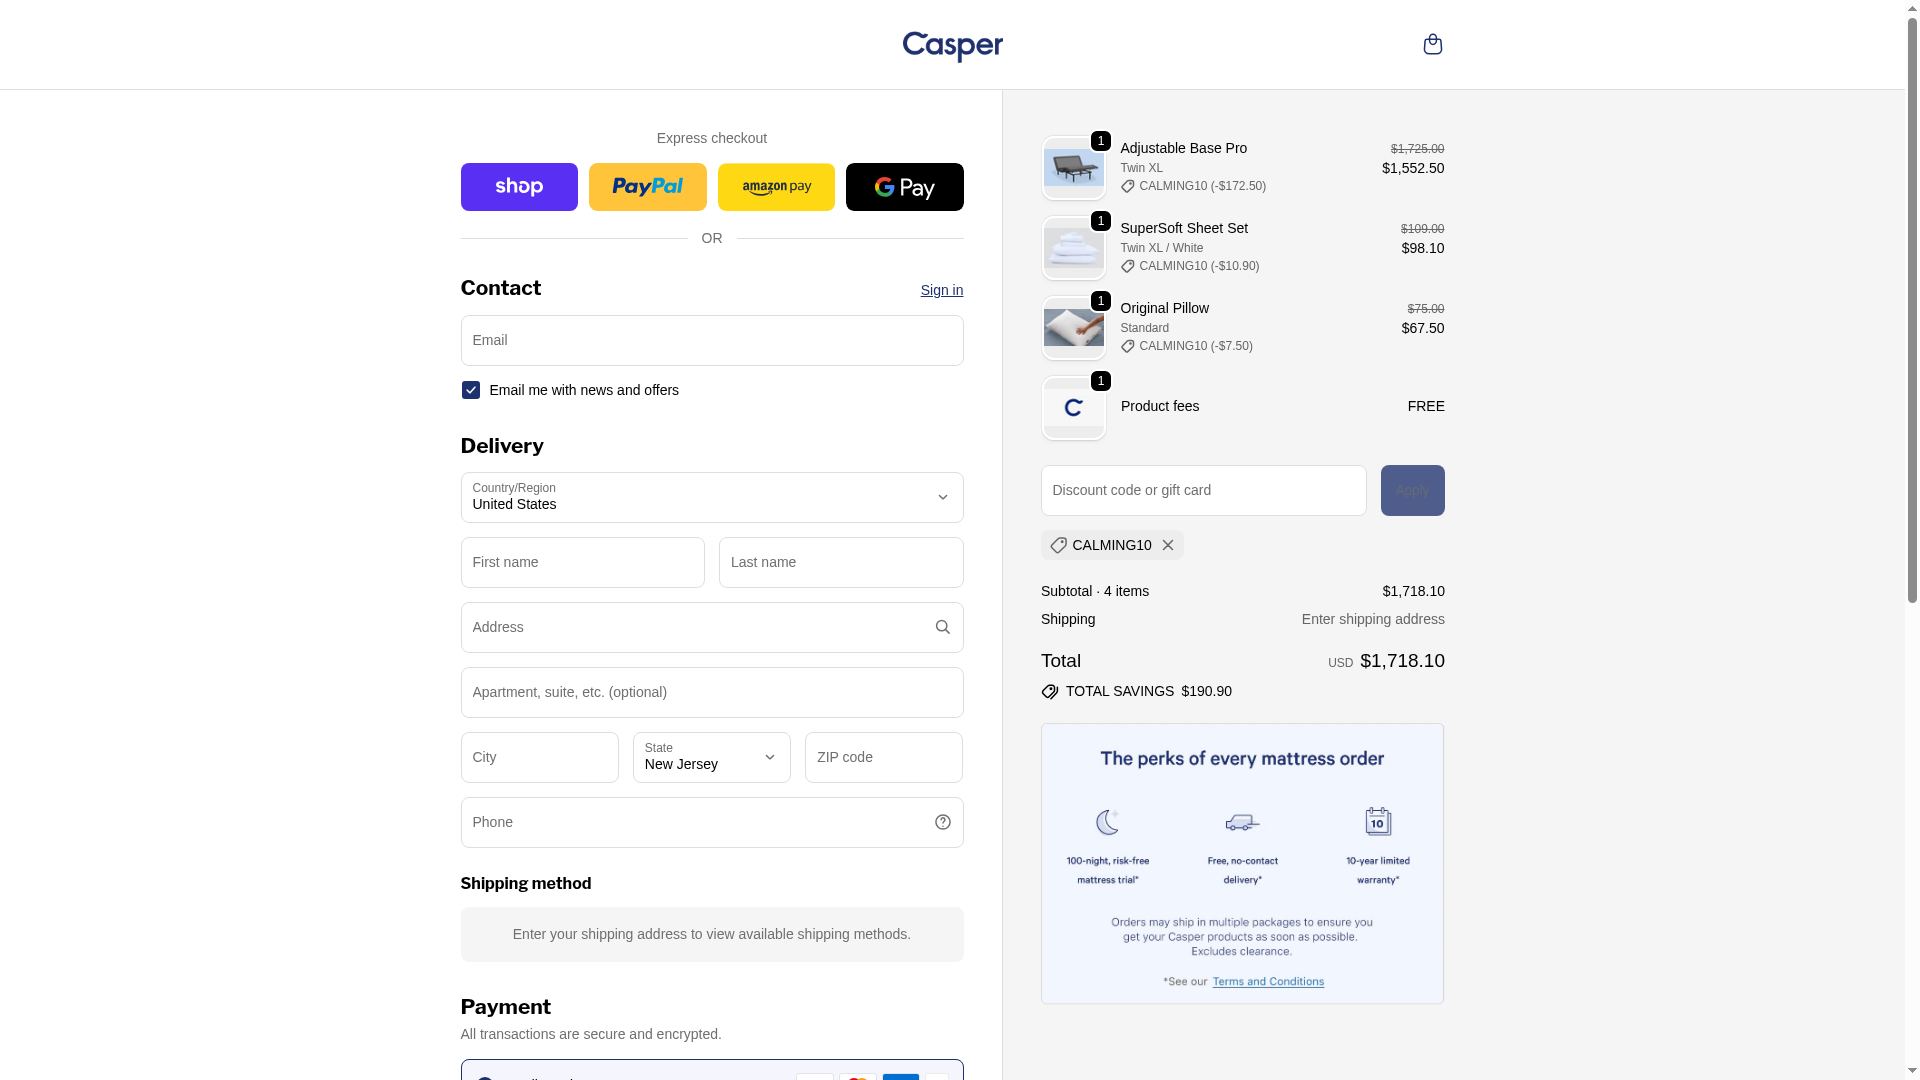The image size is (1920, 1080).
Task: Click the address search magnifier icon
Action: click(x=942, y=627)
